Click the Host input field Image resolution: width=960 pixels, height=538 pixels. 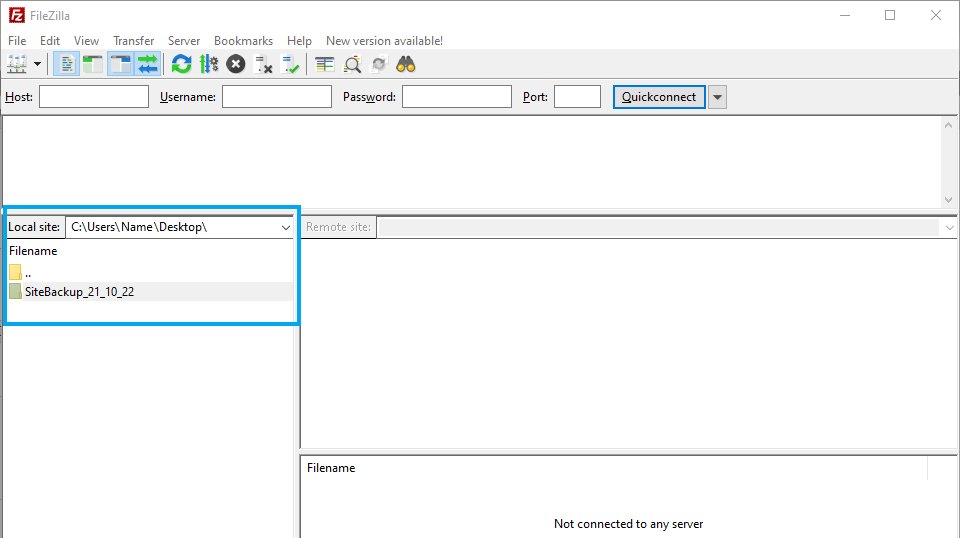tap(94, 97)
